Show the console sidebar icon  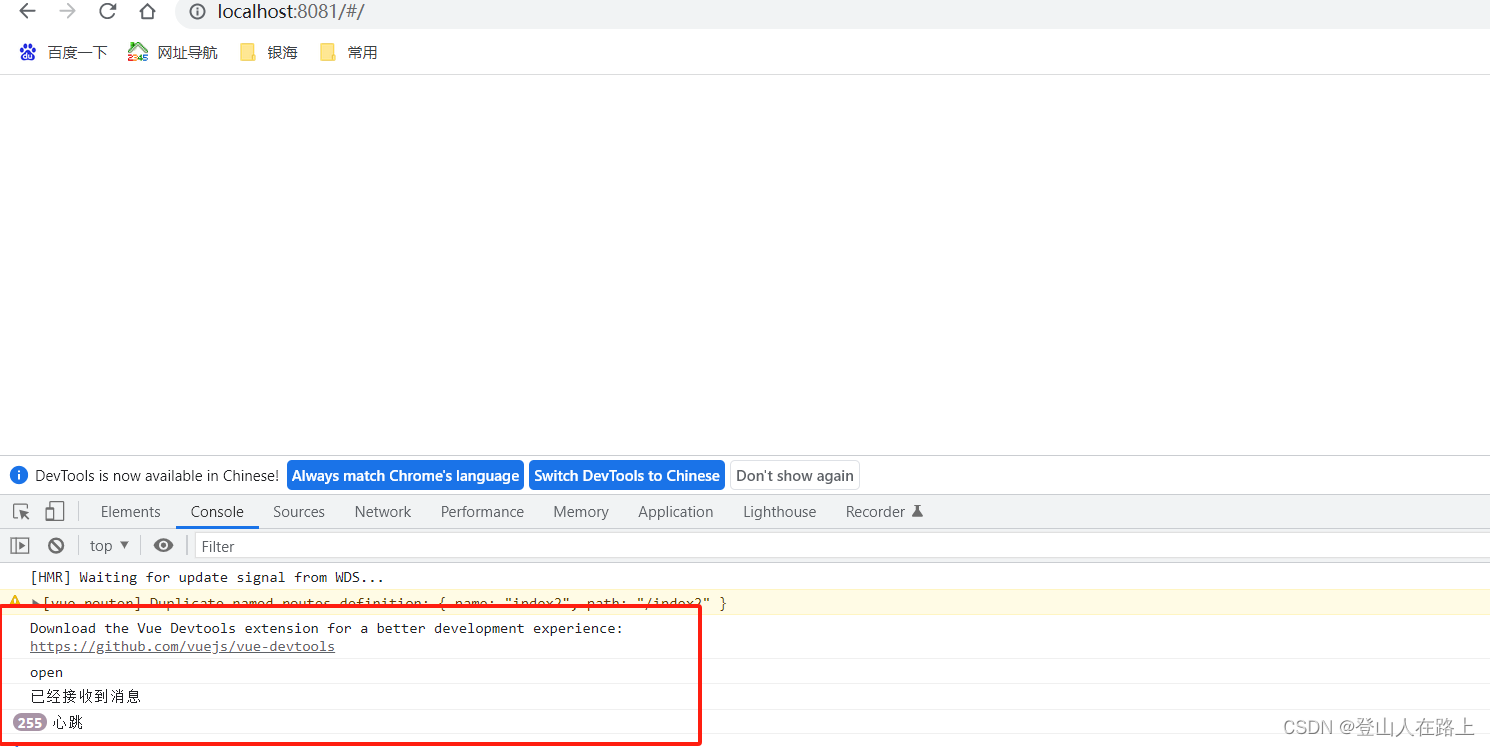click(x=20, y=545)
